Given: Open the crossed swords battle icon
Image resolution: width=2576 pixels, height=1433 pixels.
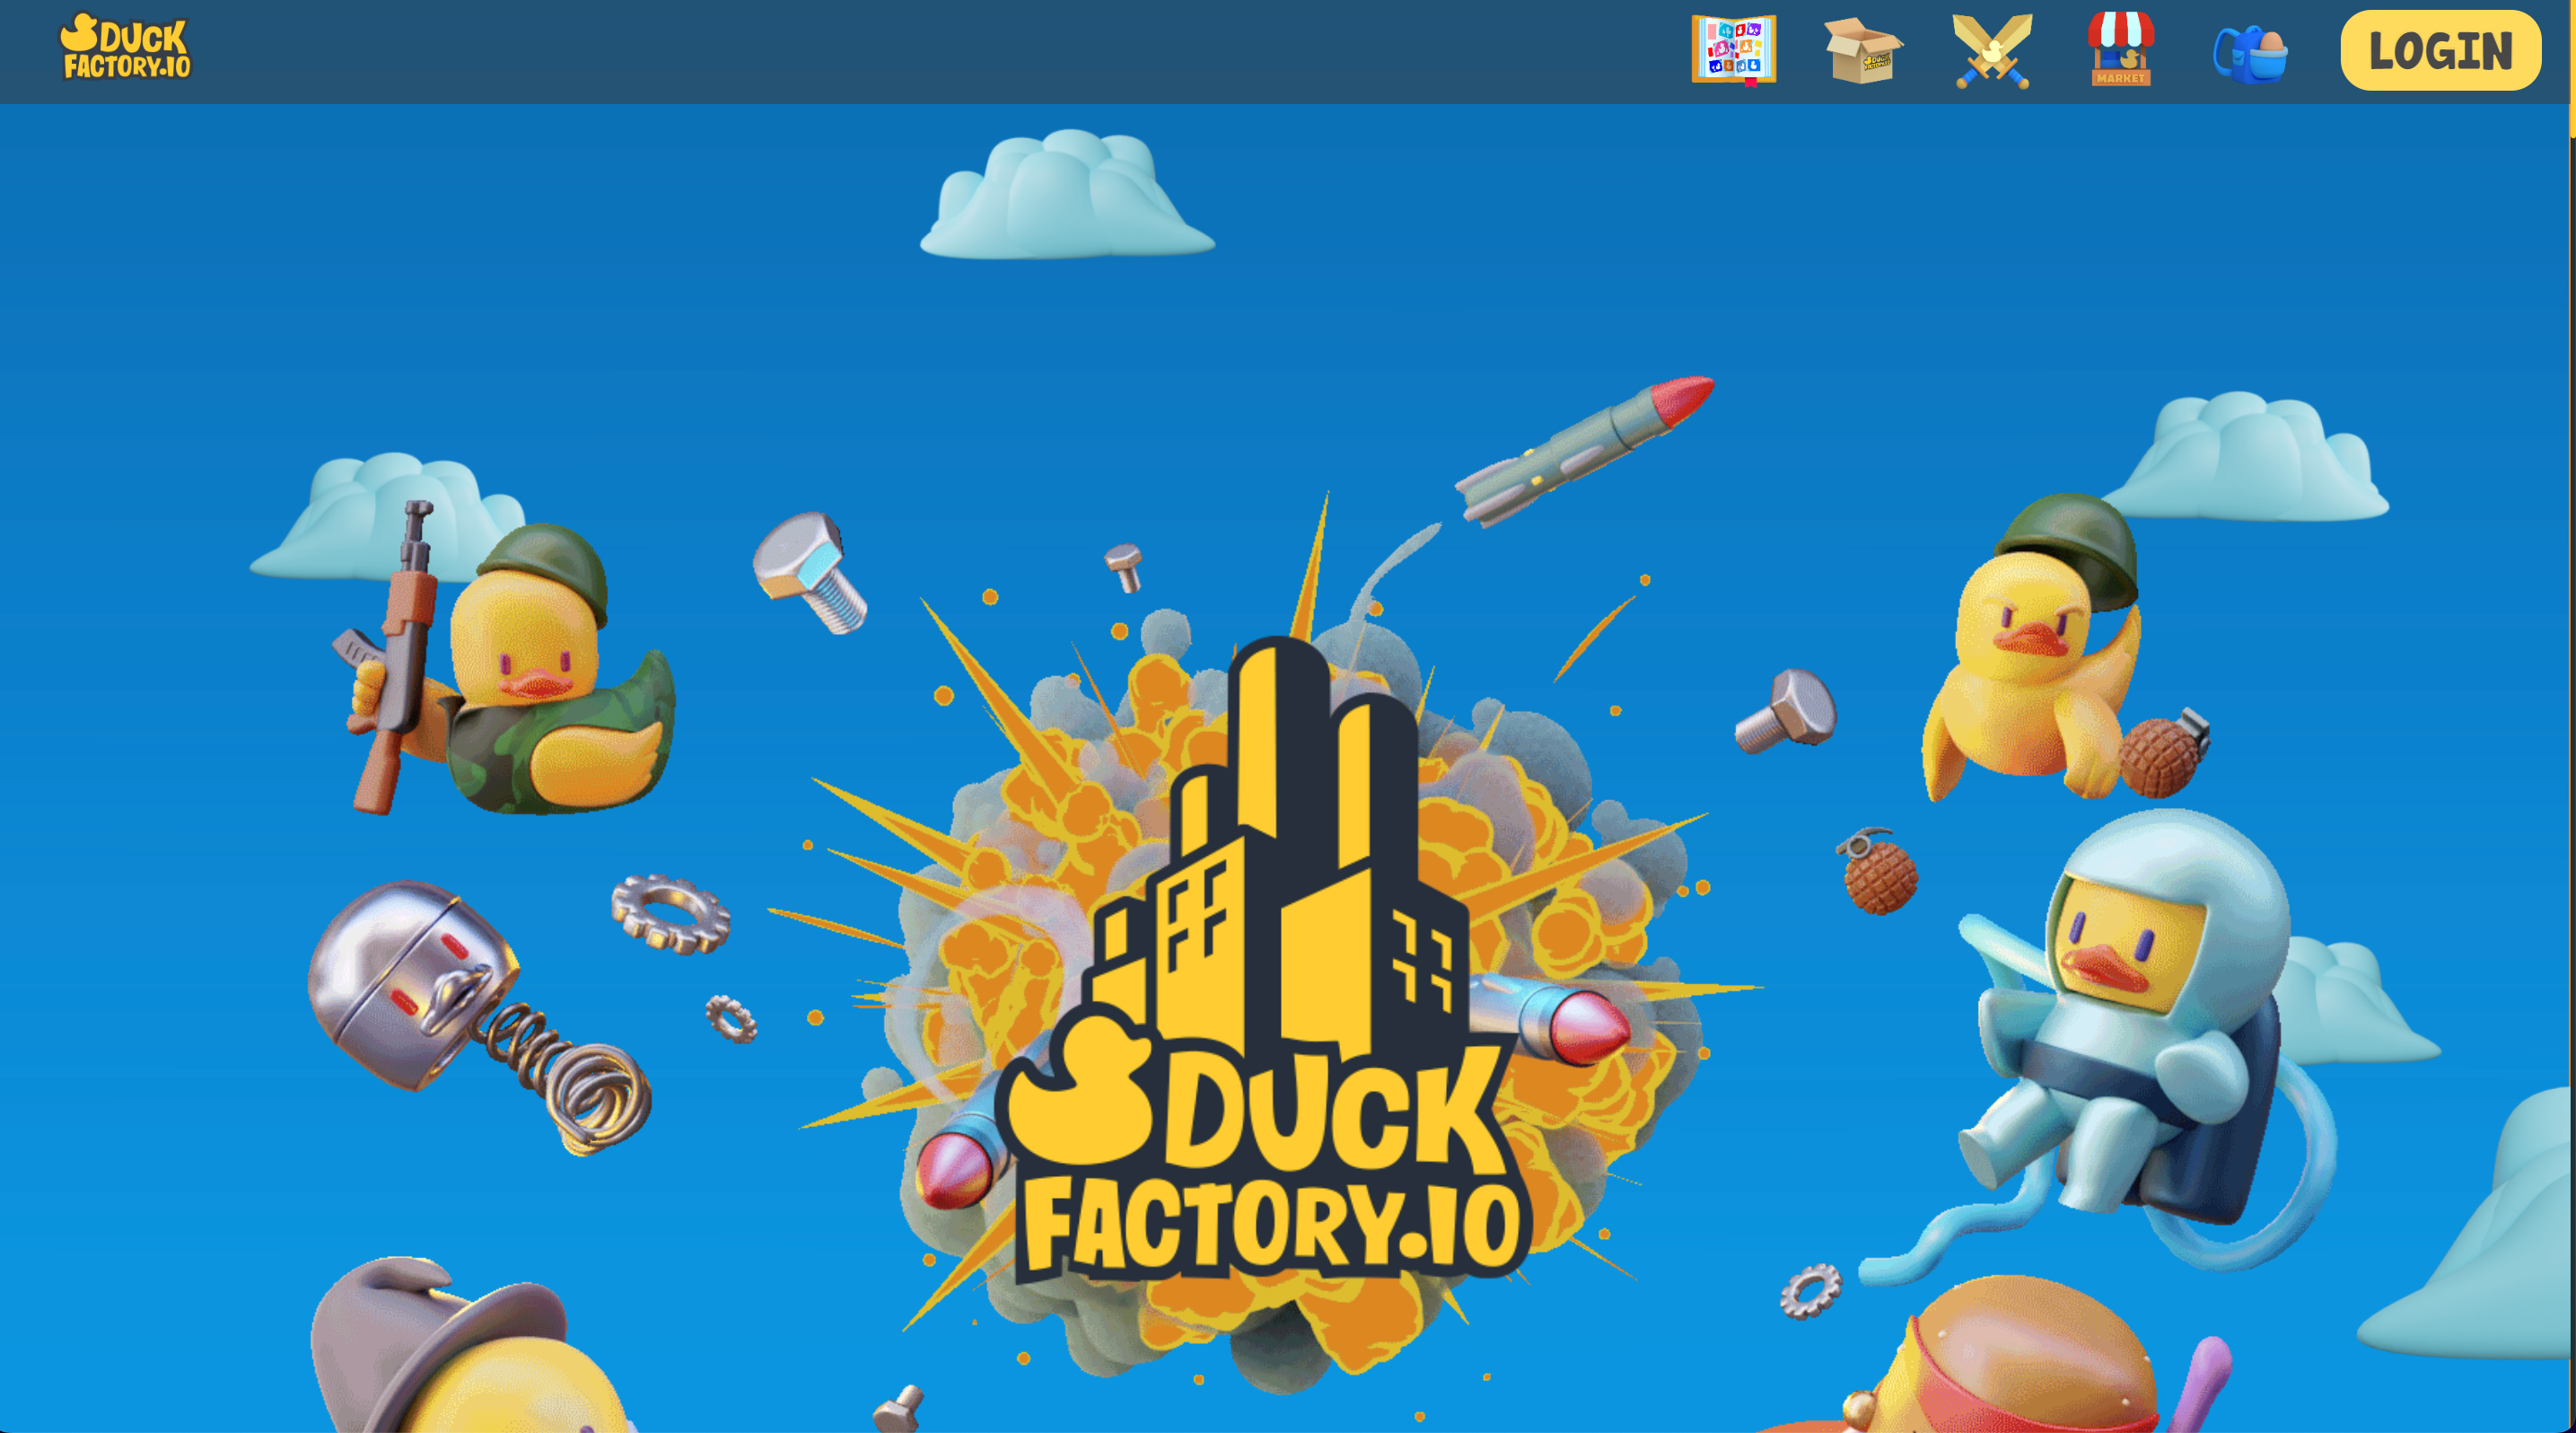Looking at the screenshot, I should coord(1992,51).
